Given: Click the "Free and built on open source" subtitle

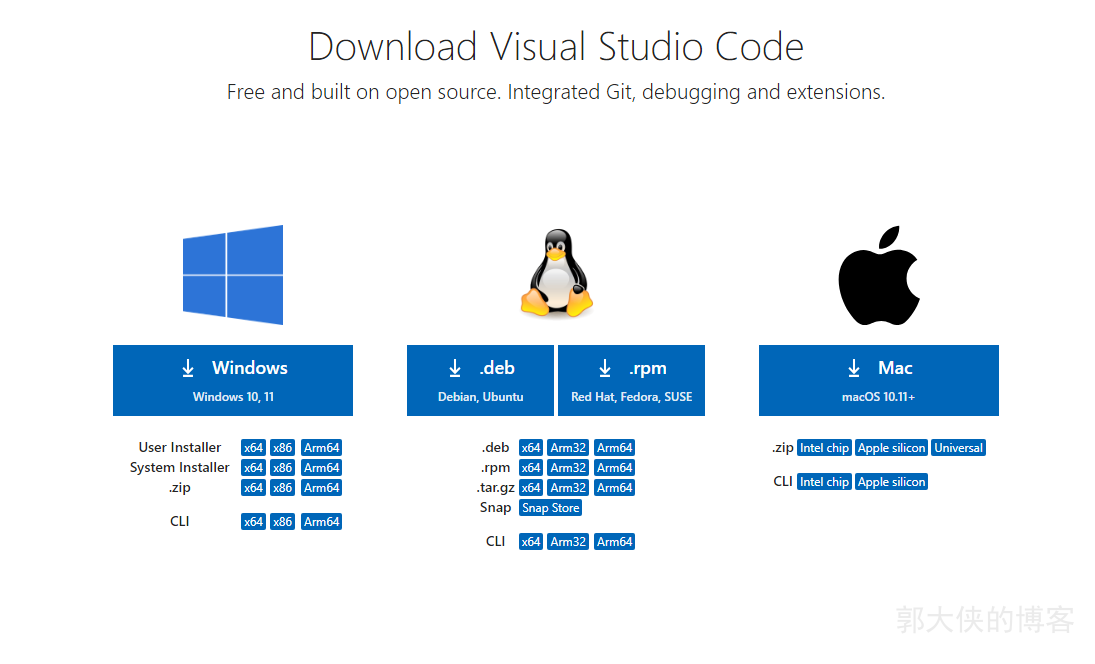Looking at the screenshot, I should [556, 92].
